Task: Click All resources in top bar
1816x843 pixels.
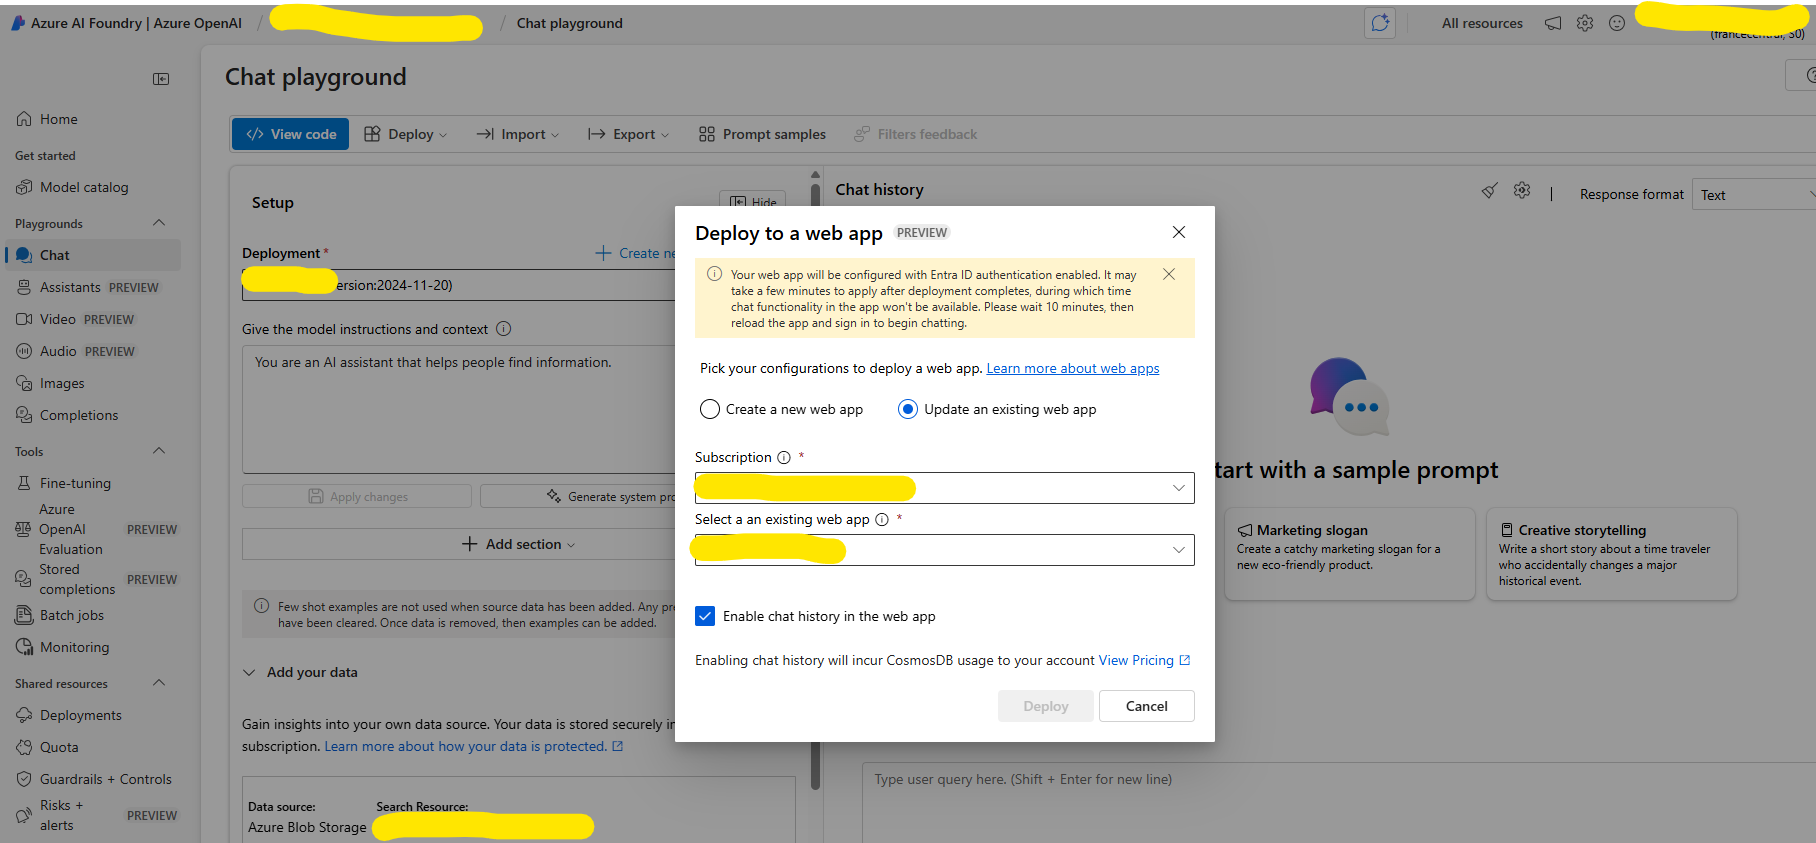Action: [x=1482, y=23]
